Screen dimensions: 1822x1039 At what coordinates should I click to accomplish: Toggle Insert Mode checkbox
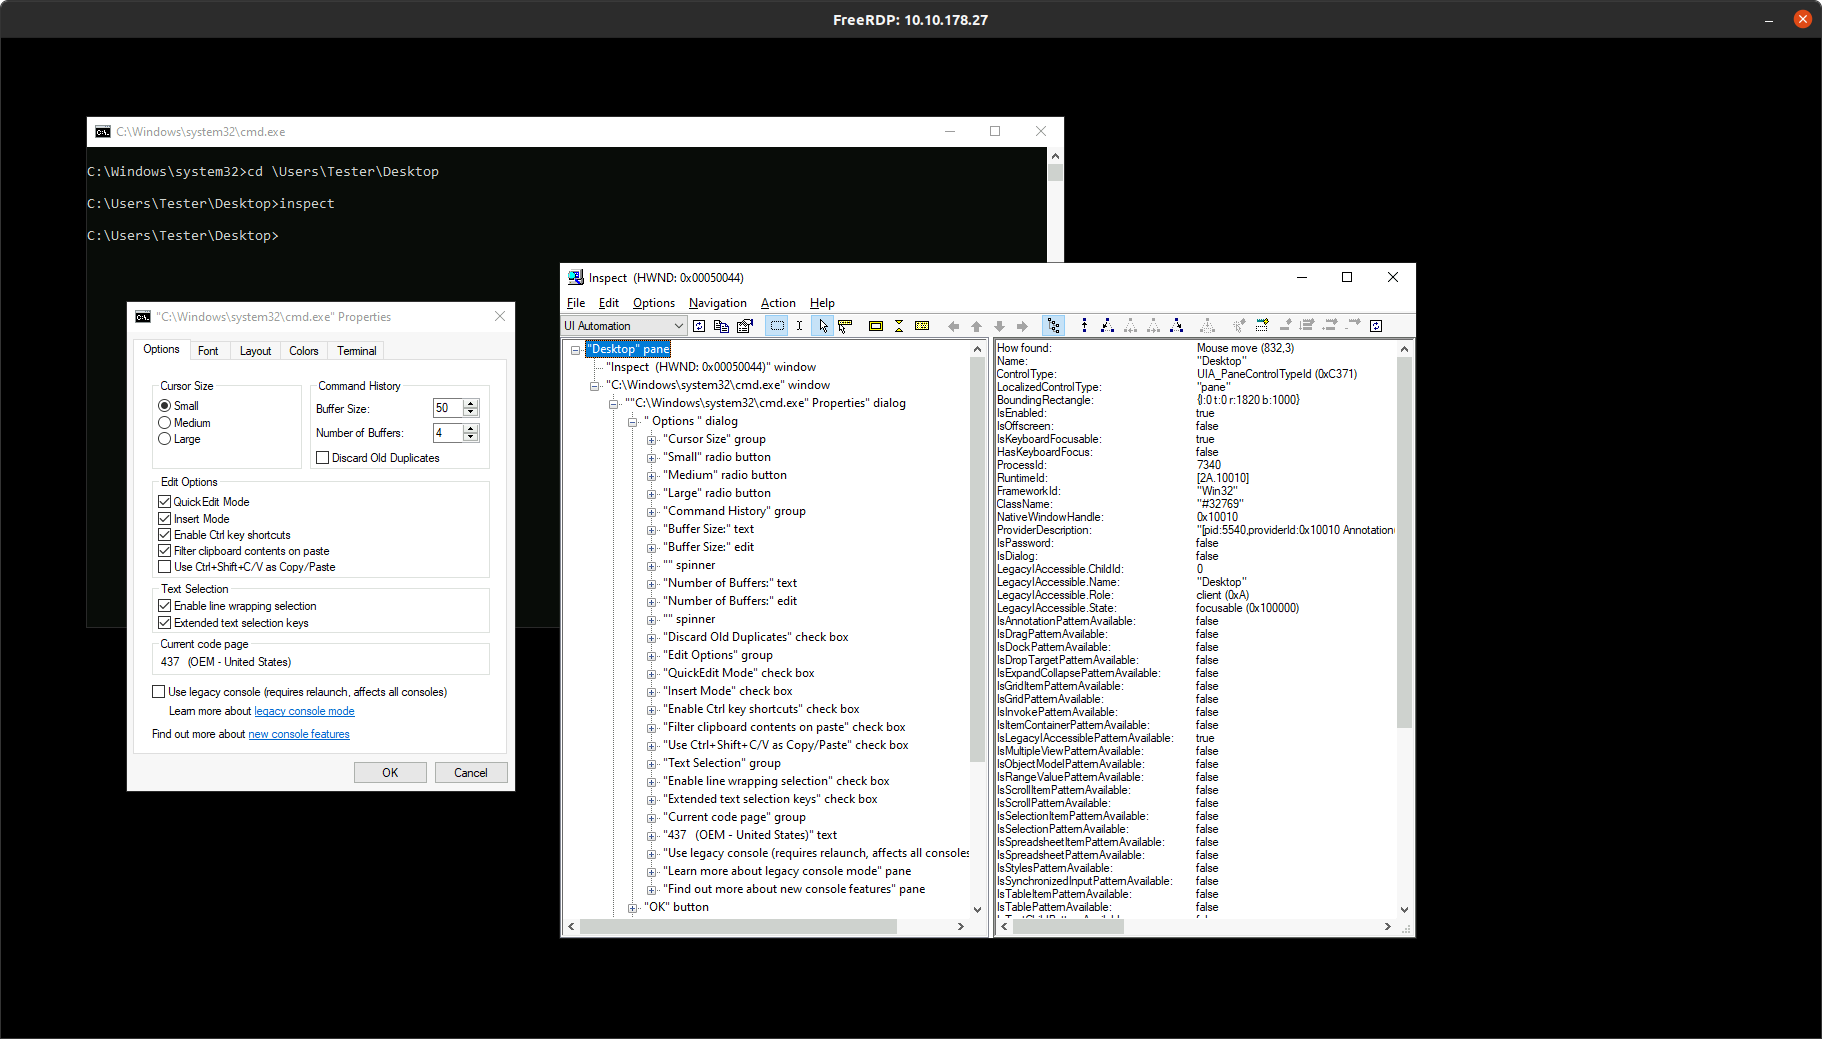click(x=164, y=519)
